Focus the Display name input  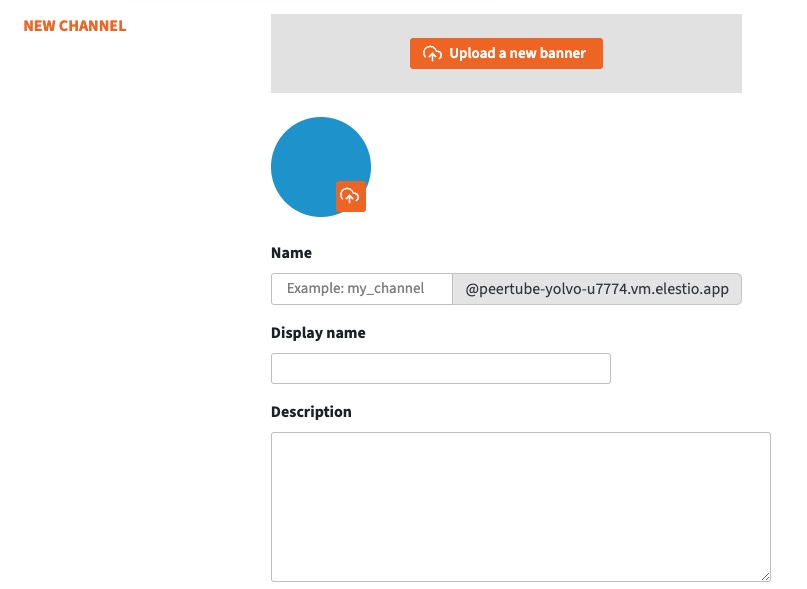coord(440,368)
